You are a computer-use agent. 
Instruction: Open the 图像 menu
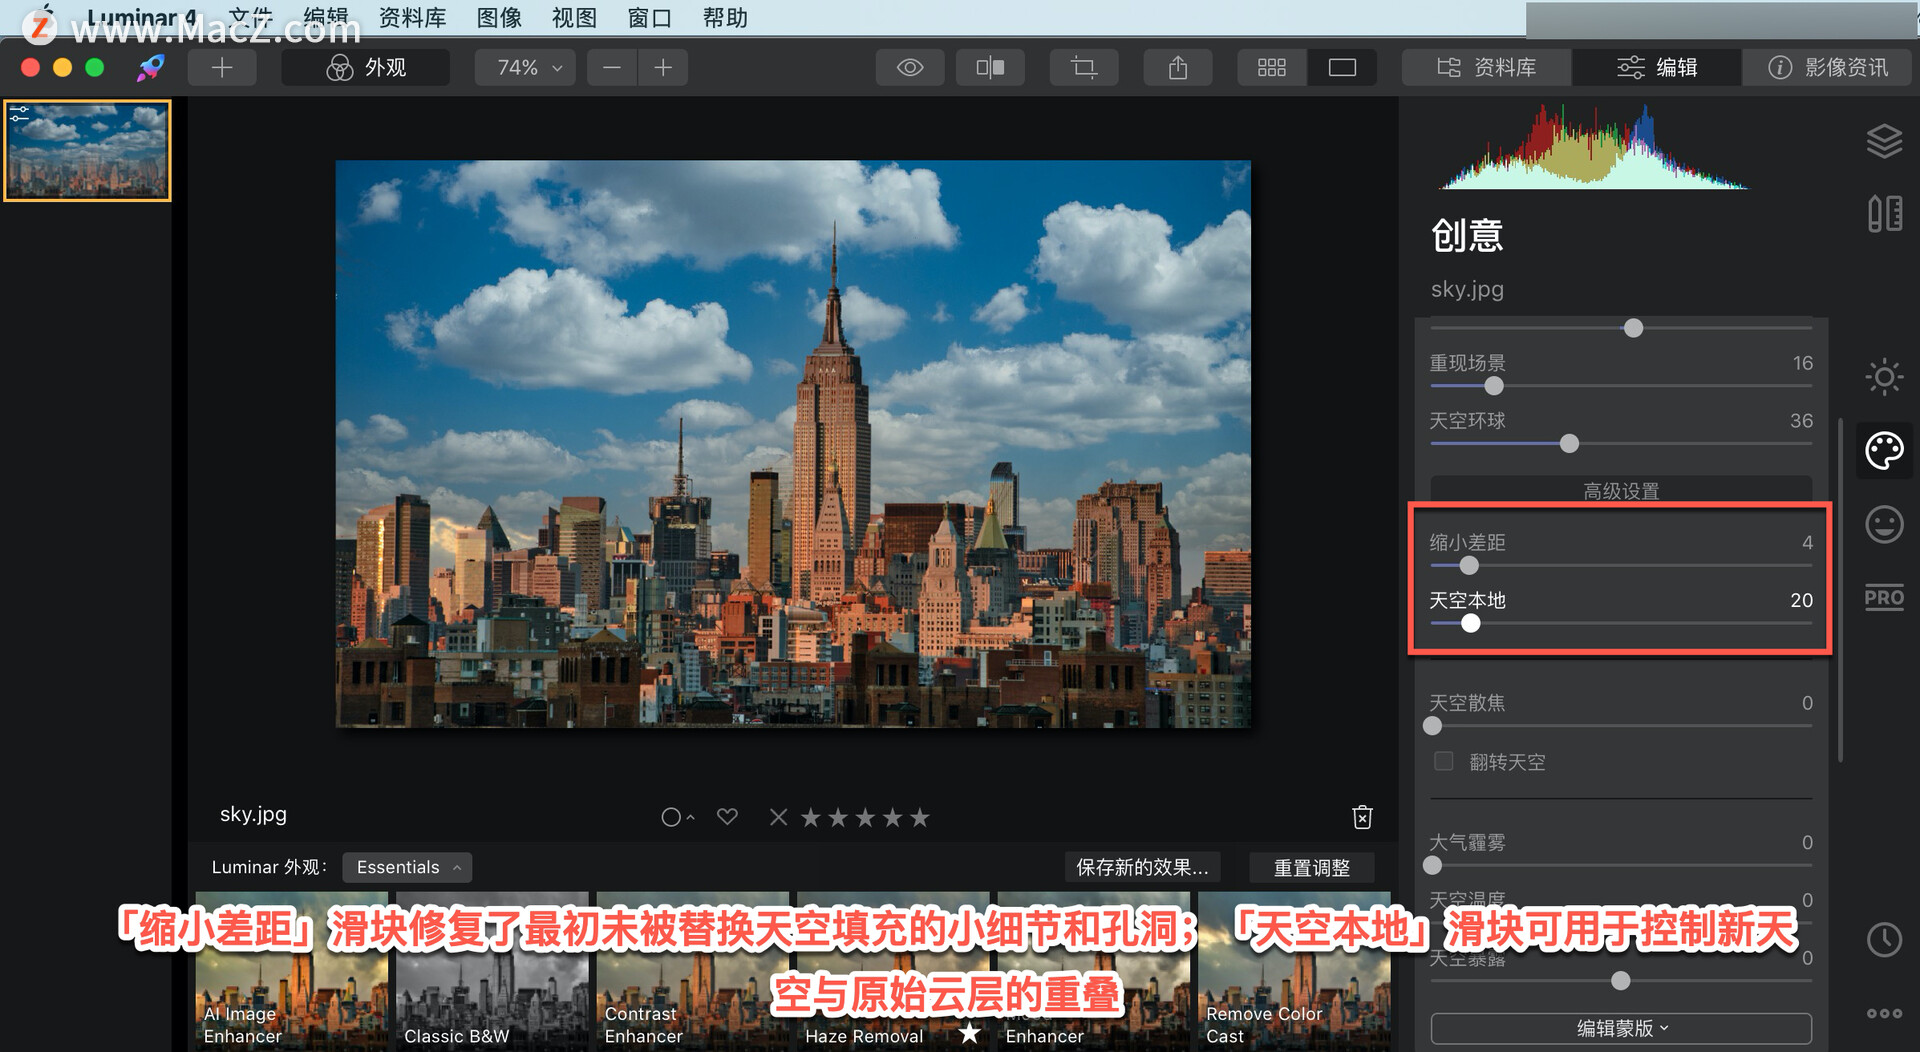[x=499, y=17]
